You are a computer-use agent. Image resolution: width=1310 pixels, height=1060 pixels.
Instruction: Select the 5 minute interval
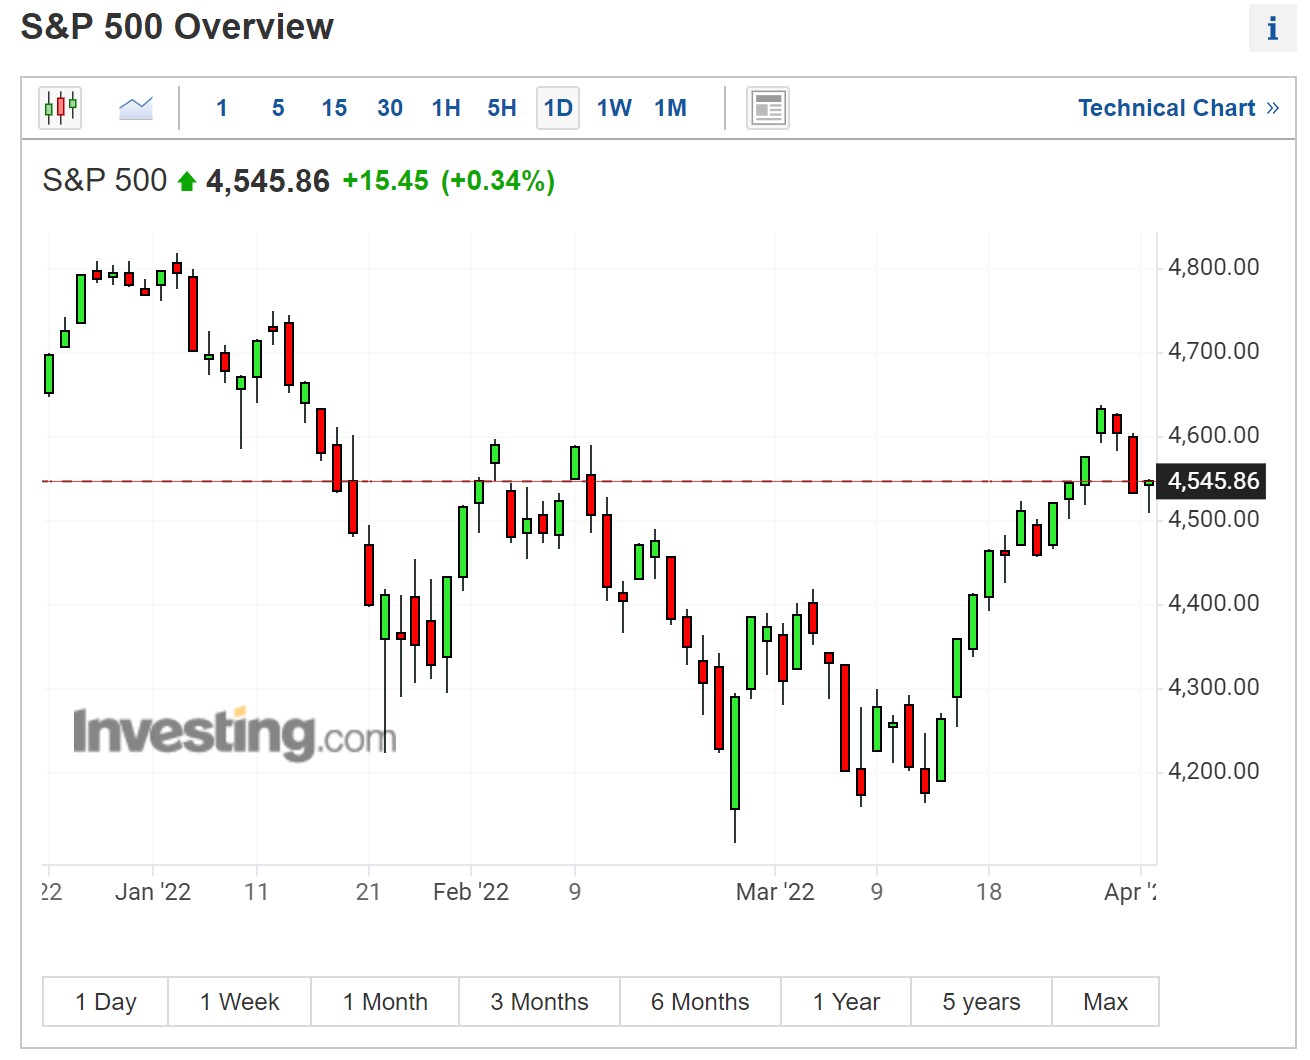[x=278, y=108]
